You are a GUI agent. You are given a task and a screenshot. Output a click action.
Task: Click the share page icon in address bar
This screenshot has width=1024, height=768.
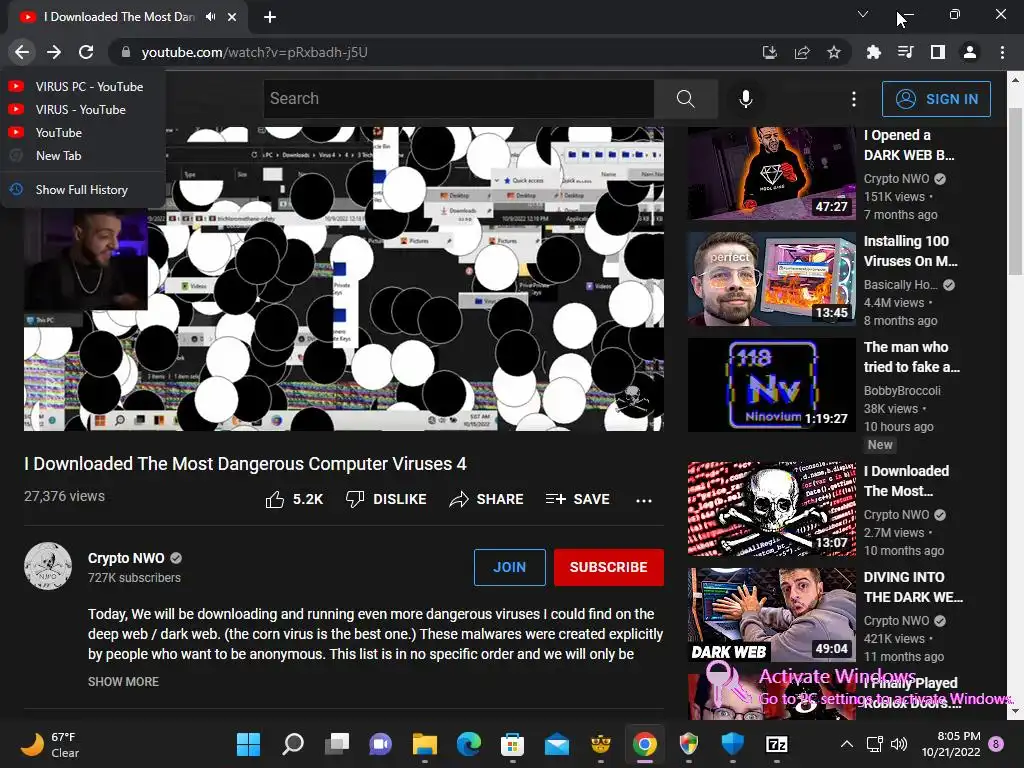coord(802,52)
